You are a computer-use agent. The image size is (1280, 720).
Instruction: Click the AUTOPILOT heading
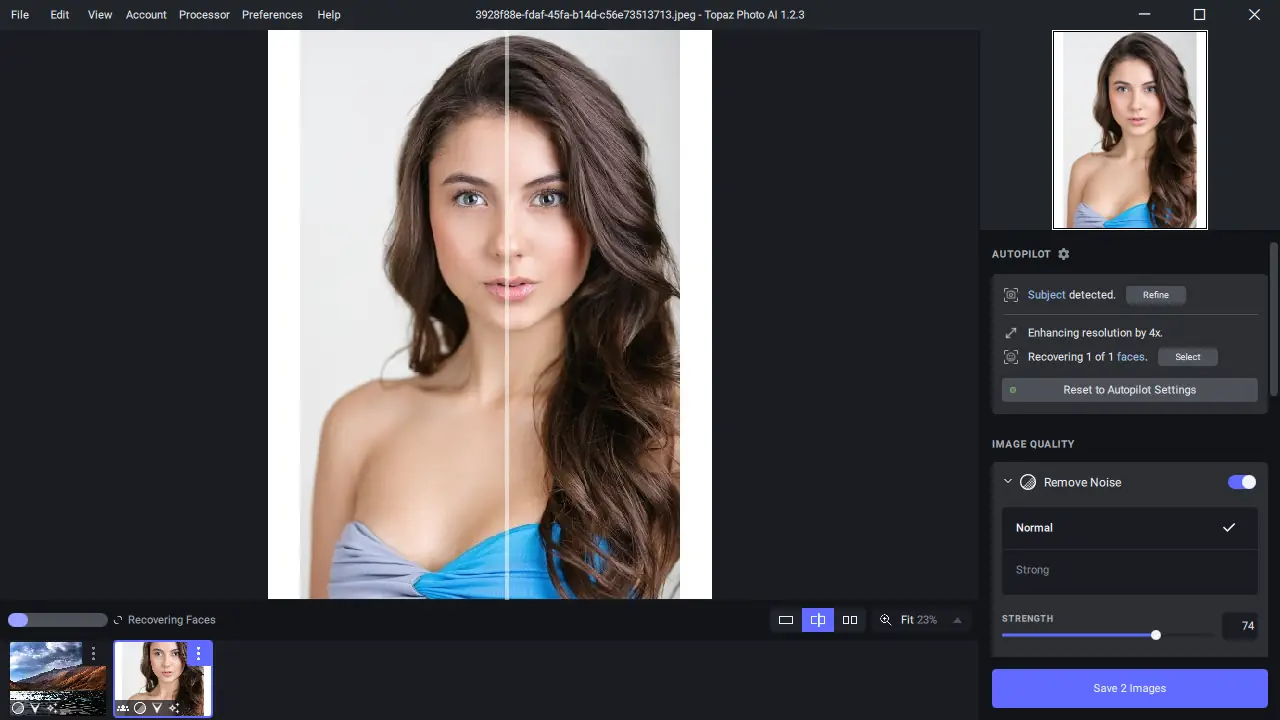[x=1021, y=254]
